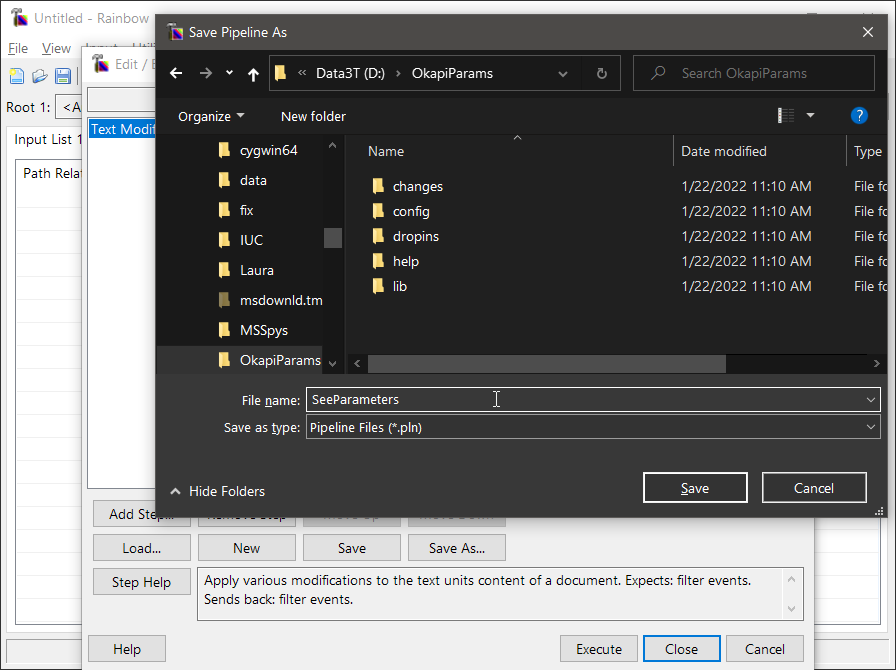Open the Save as type dropdown

870,427
